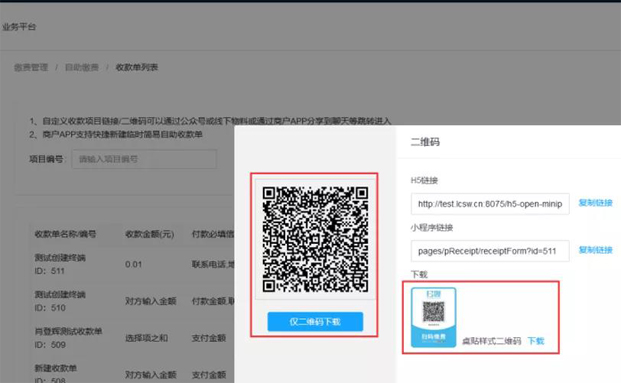This screenshot has width=621, height=383.
Task: Open the 桌贴样式 QR thumbnail
Action: (x=433, y=317)
